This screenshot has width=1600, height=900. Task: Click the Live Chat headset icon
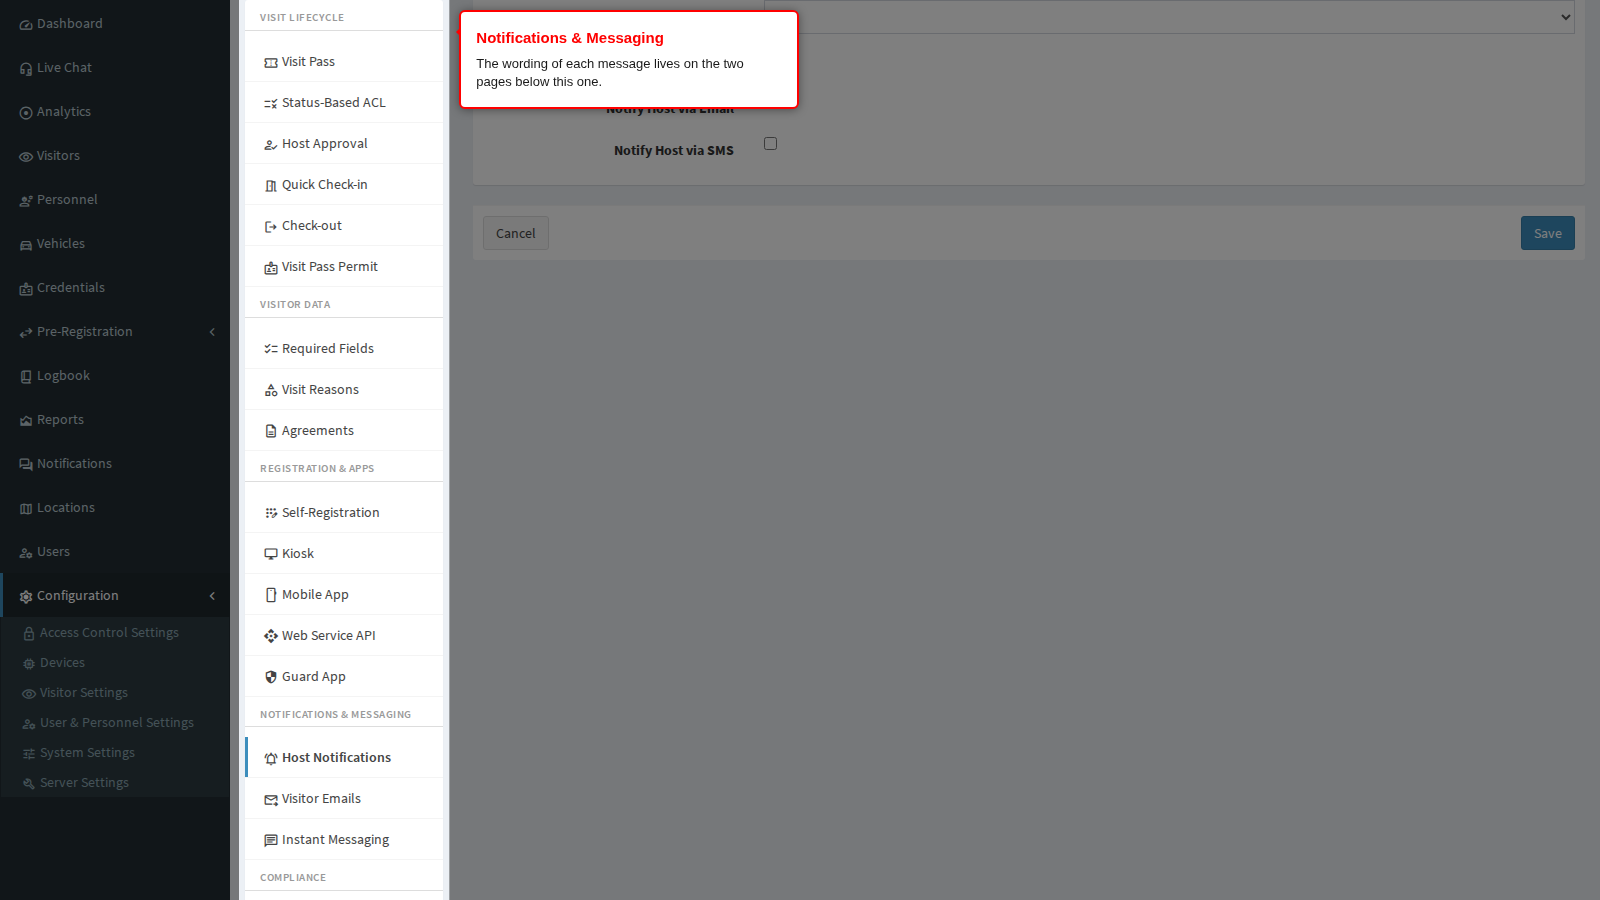[x=26, y=69]
